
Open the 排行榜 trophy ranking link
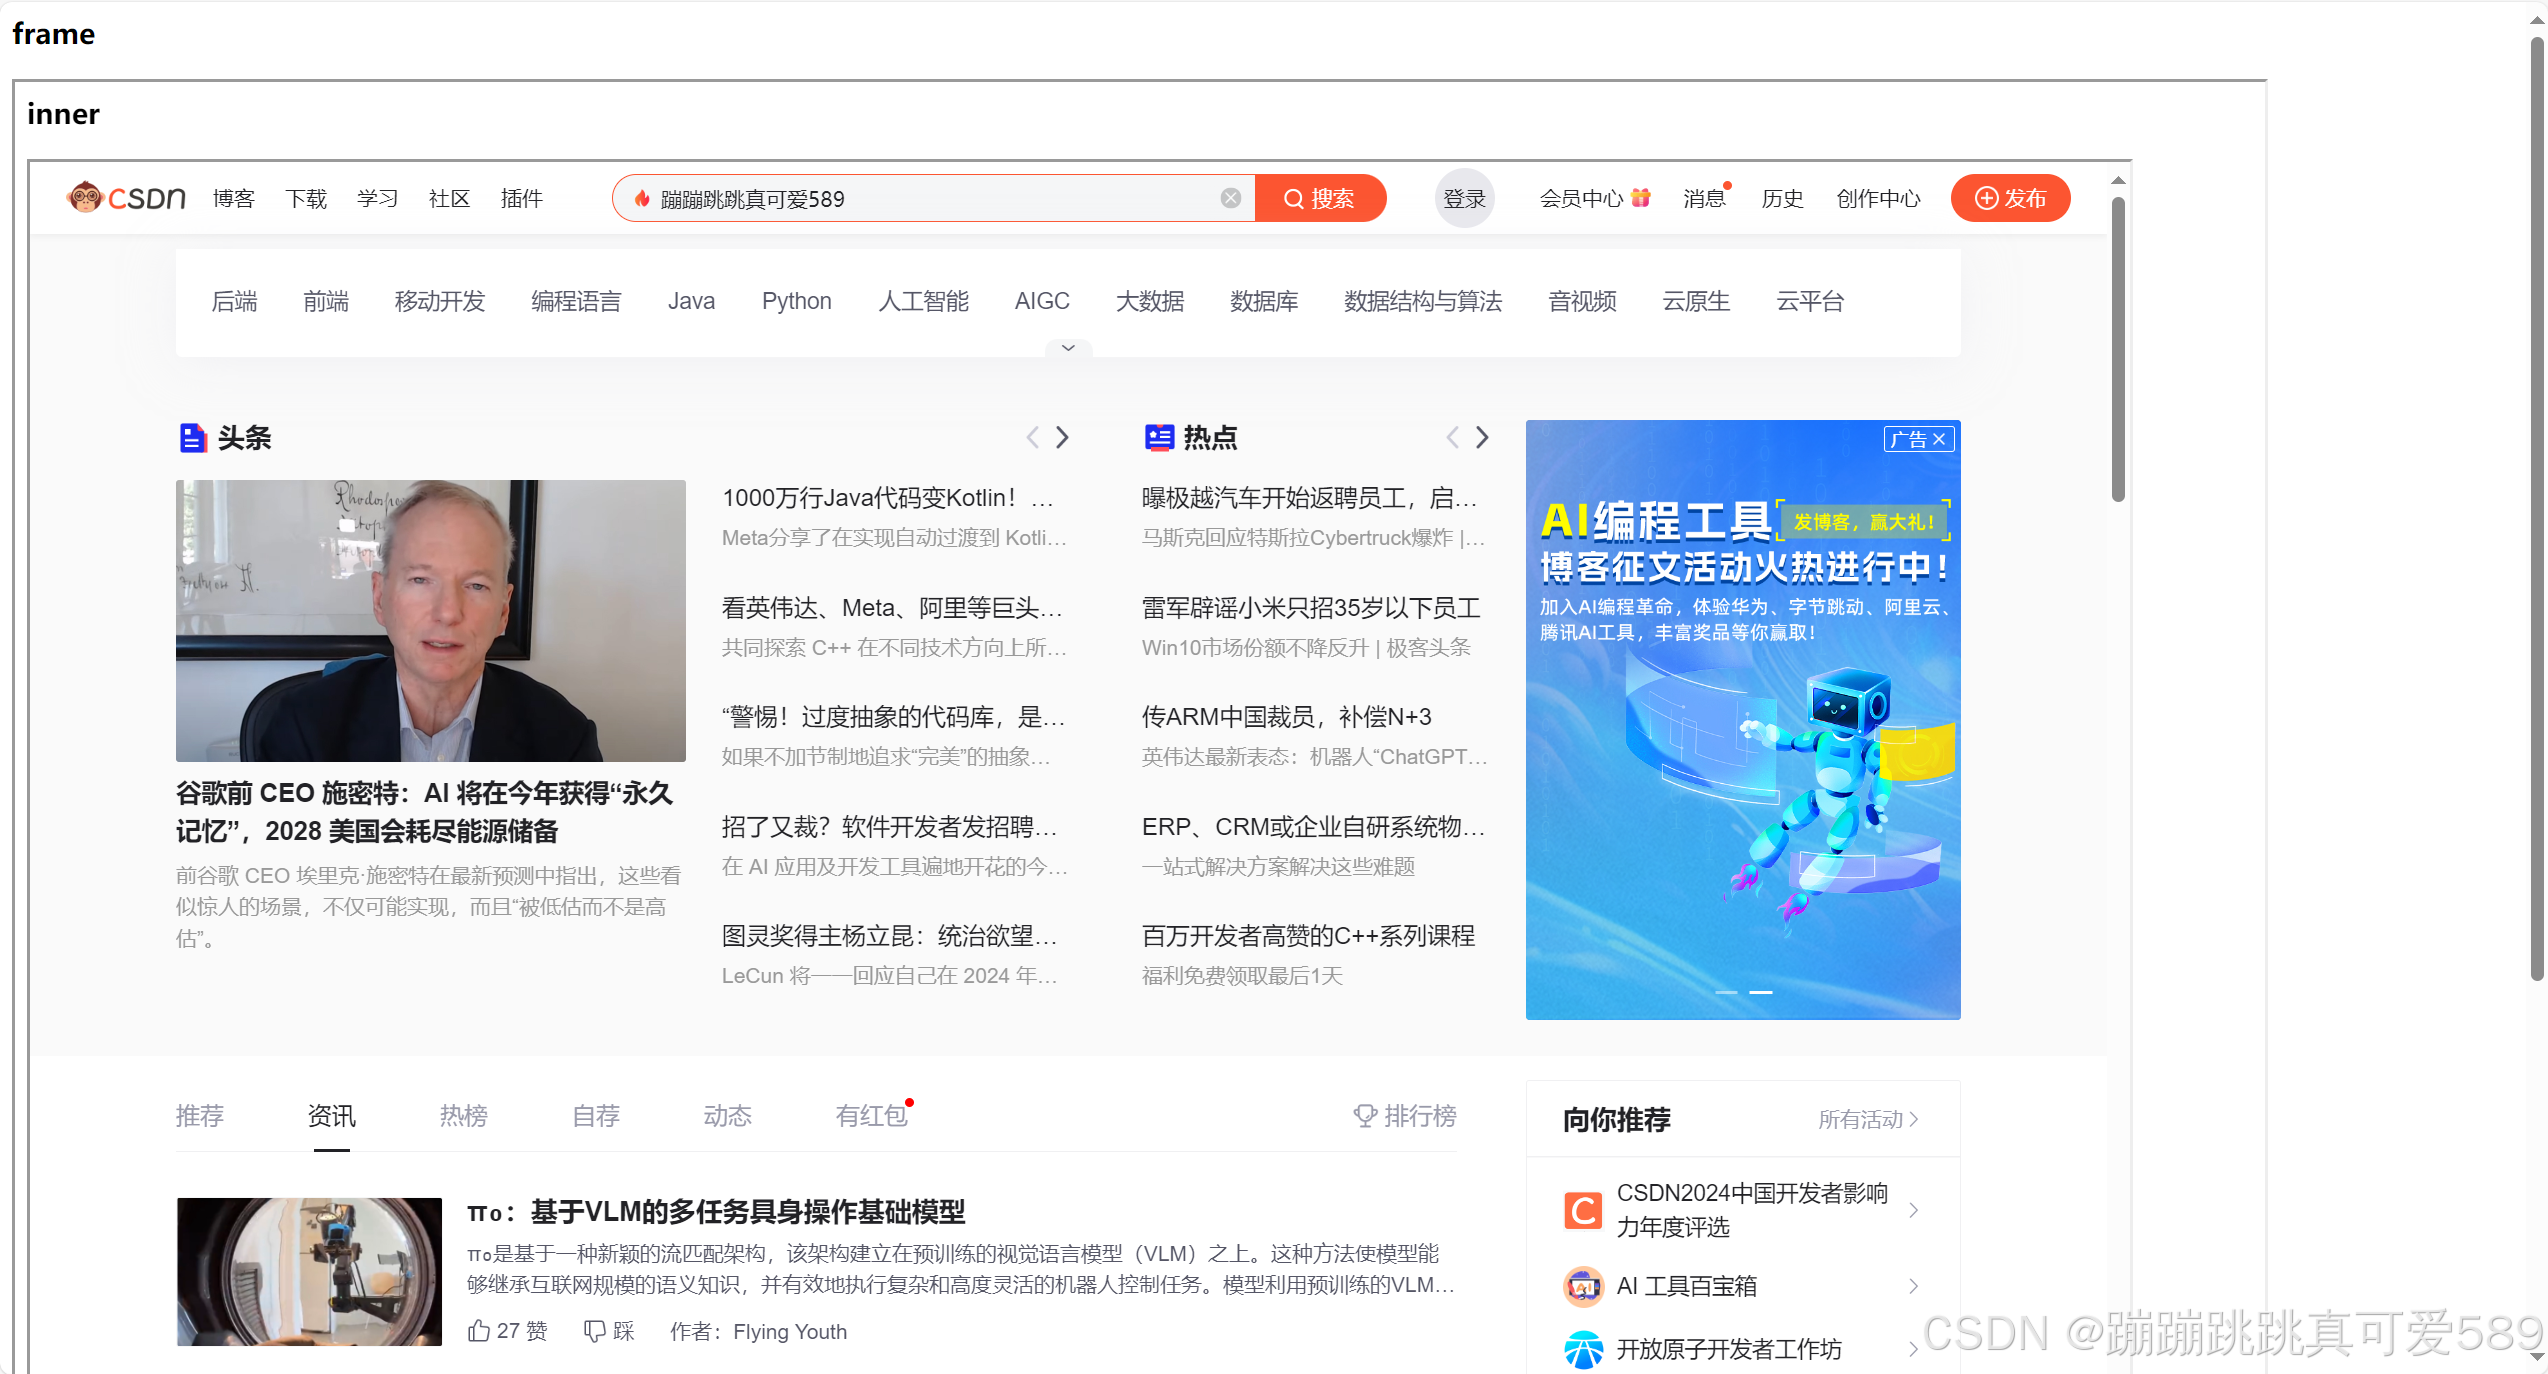point(1404,1116)
